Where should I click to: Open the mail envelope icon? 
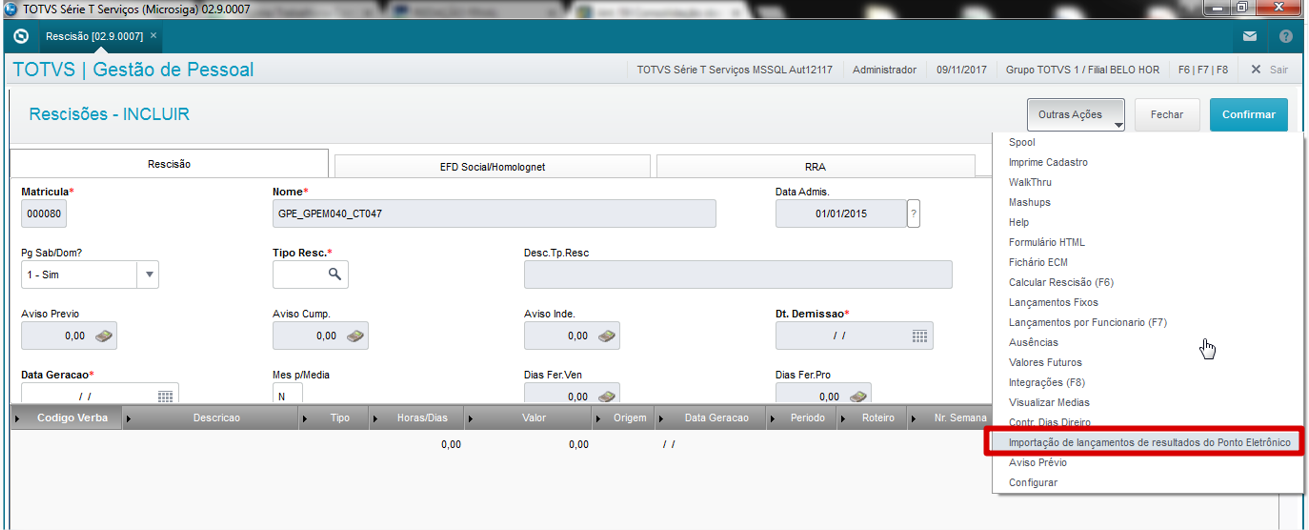(x=1250, y=37)
